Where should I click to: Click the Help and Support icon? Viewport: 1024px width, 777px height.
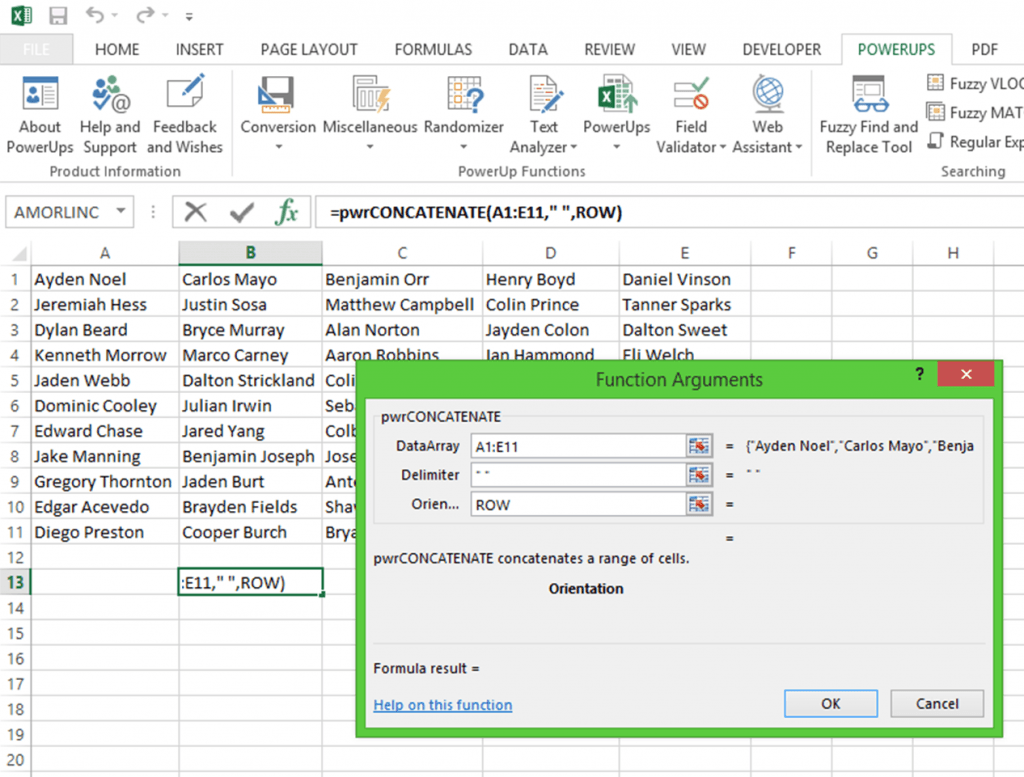pyautogui.click(x=110, y=94)
